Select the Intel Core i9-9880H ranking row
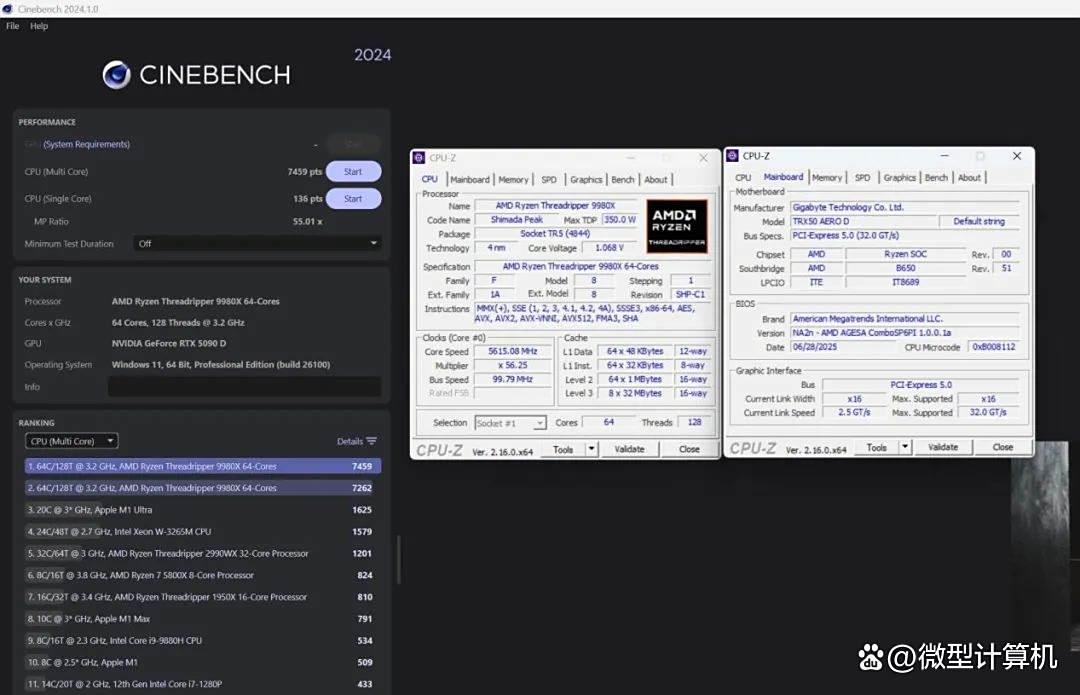 [x=202, y=641]
